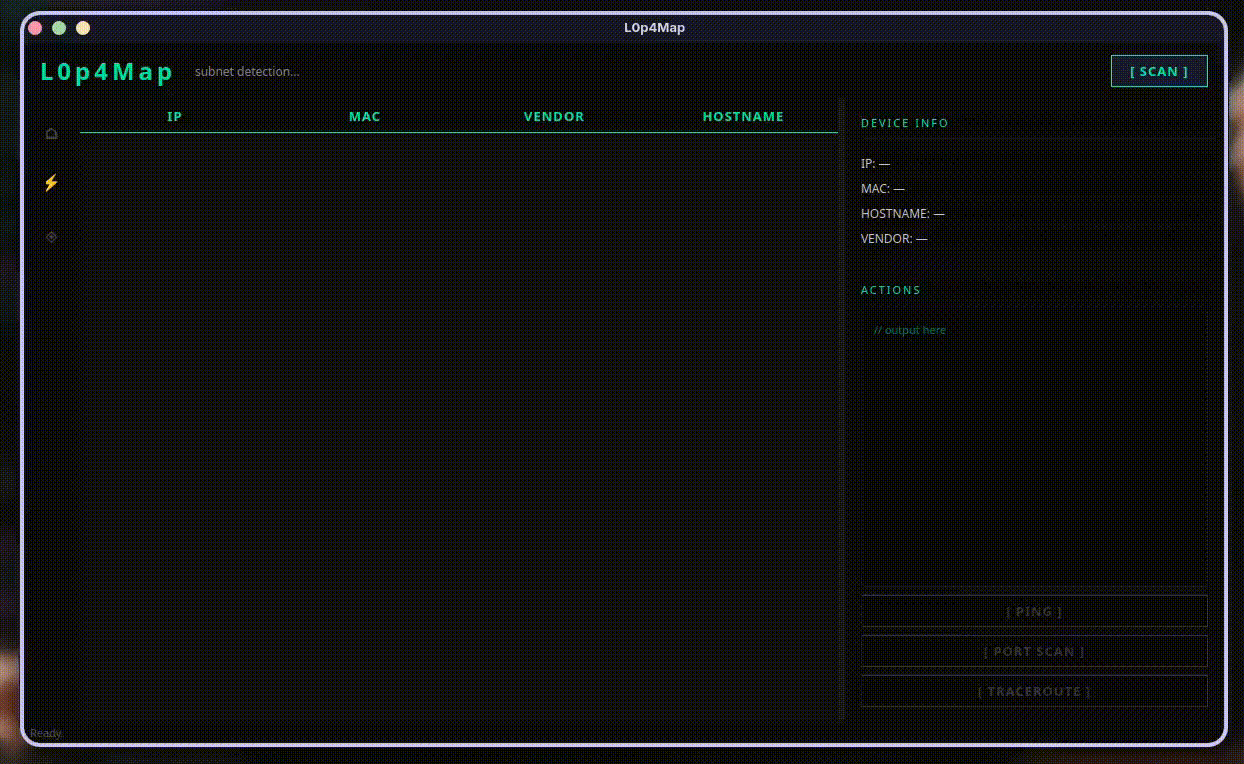Sort table by MAC column header

[x=364, y=116]
